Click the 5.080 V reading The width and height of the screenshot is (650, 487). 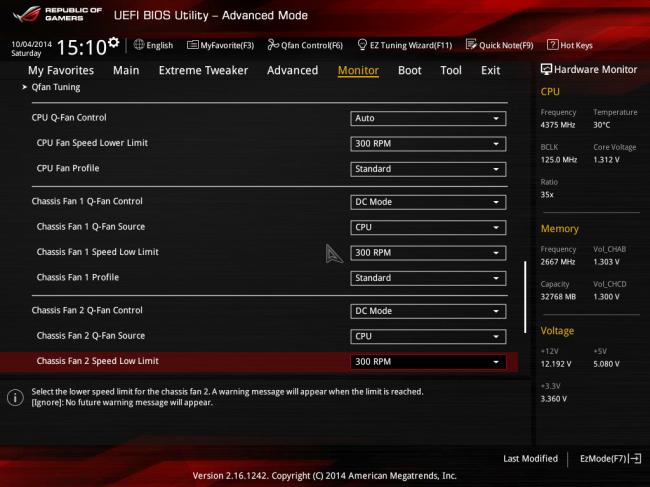click(606, 364)
